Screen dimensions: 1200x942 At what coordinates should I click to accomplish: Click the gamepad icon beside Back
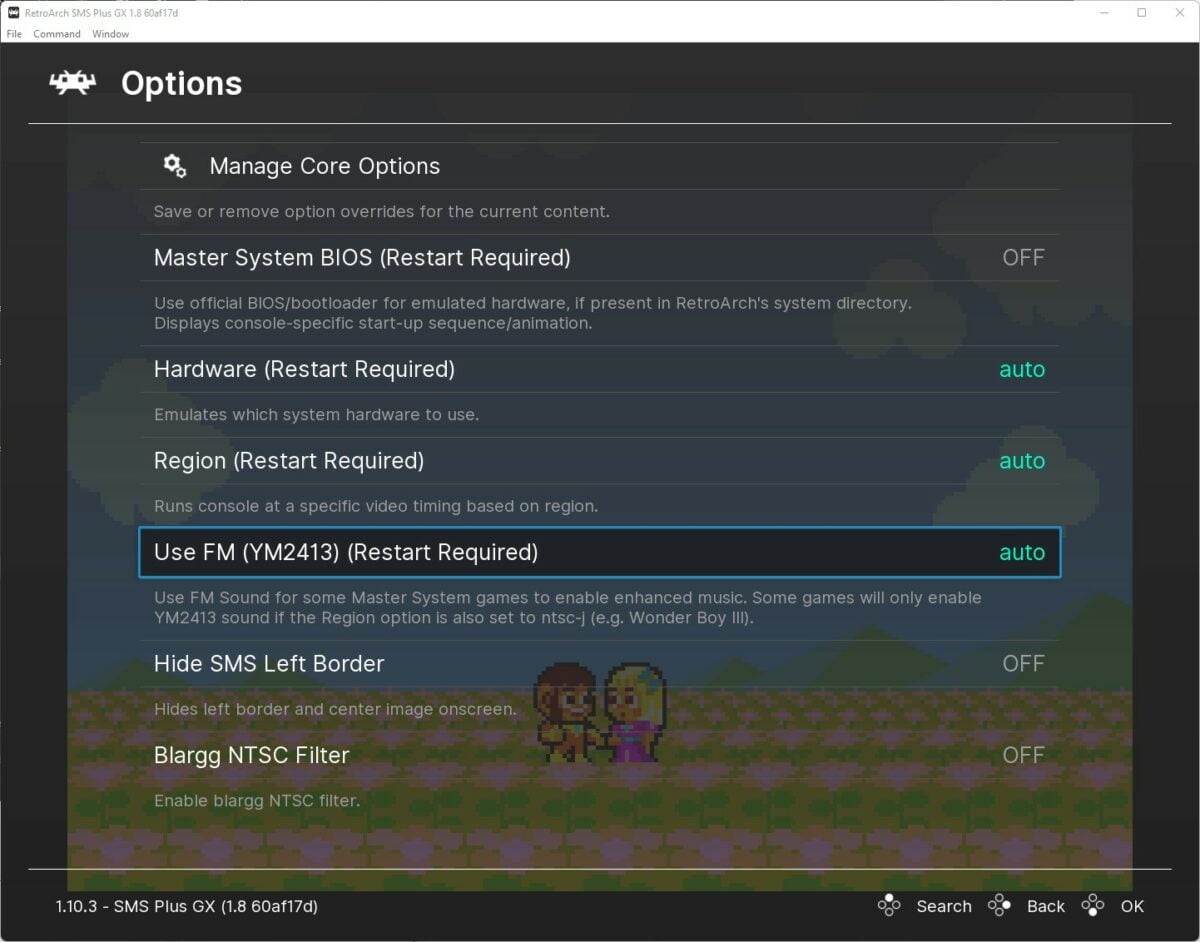coord(999,906)
